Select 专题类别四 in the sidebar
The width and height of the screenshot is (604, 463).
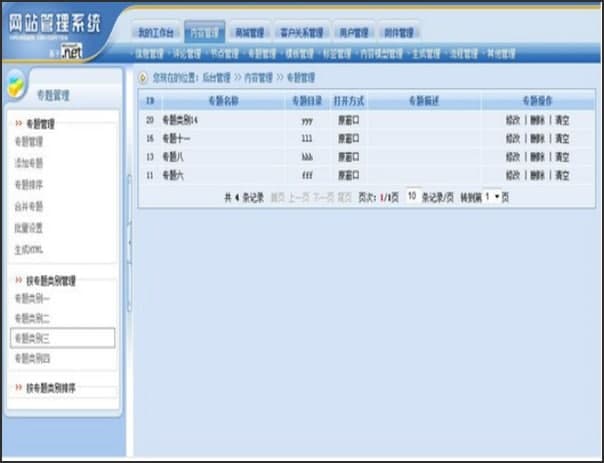(x=32, y=359)
